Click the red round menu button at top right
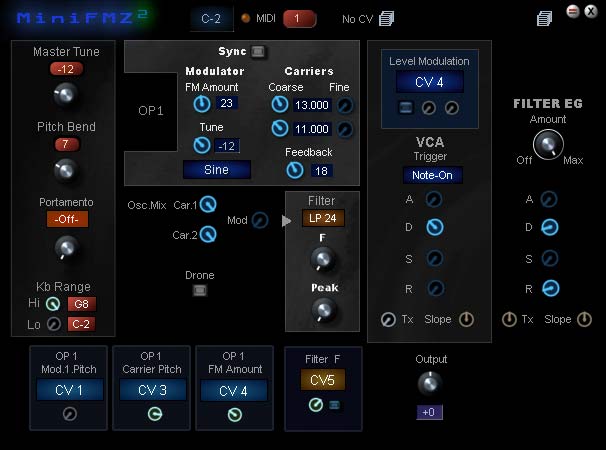 coord(573,11)
